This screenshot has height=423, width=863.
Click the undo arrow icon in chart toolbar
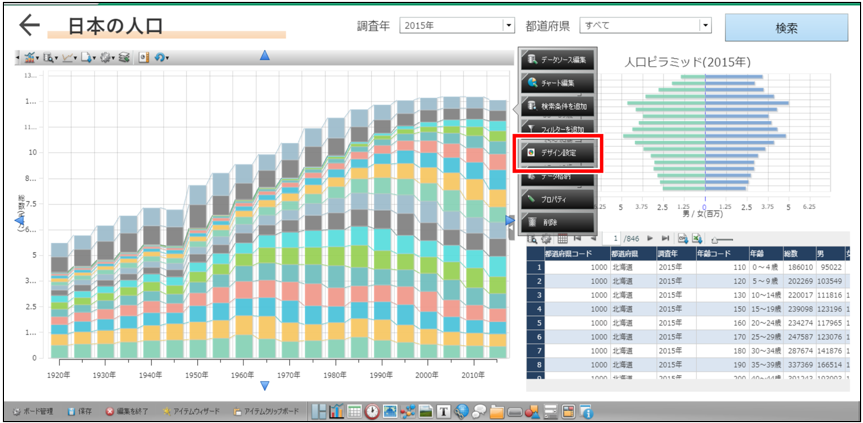tap(160, 58)
